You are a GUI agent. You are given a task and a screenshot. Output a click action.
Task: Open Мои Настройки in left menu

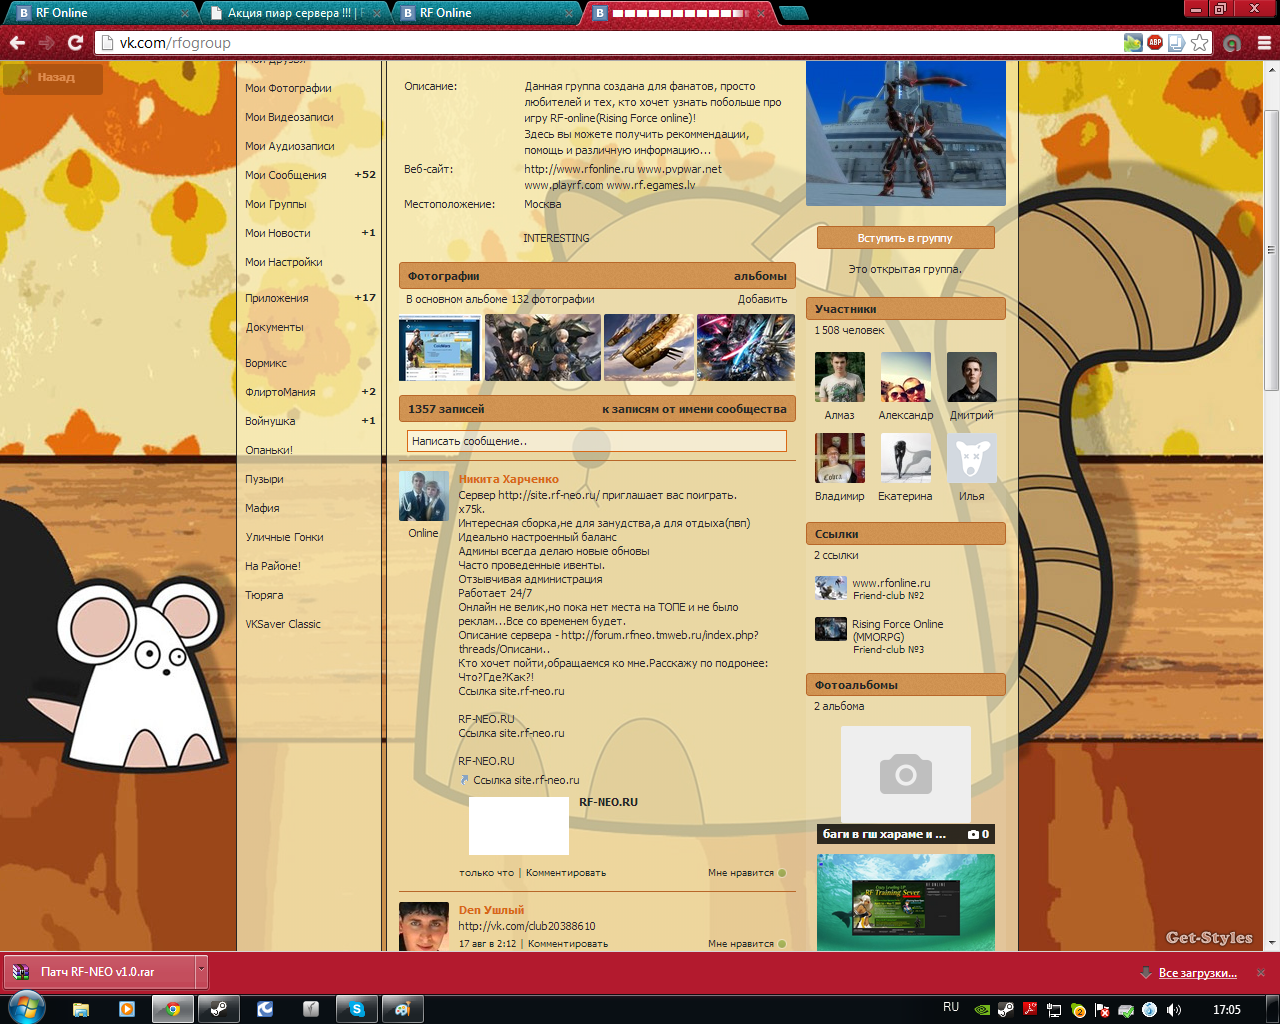click(284, 262)
